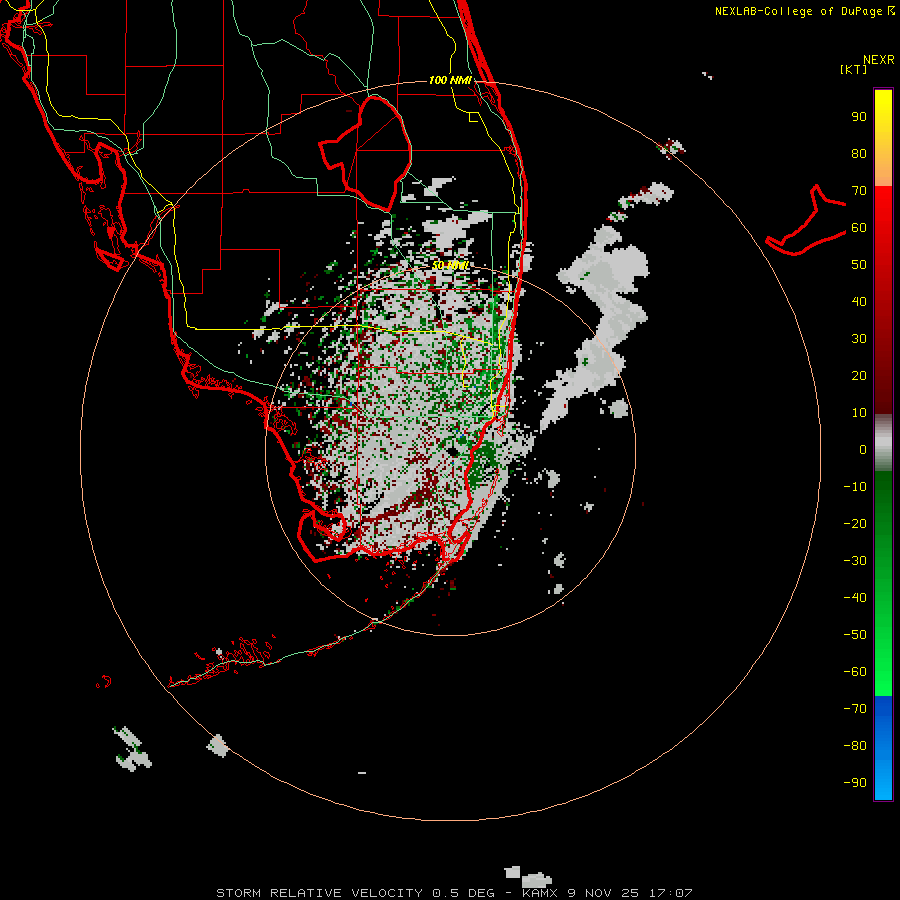Viewport: 900px width, 900px height.
Task: Click the 17:07 timestamp in caption
Action: [670, 893]
